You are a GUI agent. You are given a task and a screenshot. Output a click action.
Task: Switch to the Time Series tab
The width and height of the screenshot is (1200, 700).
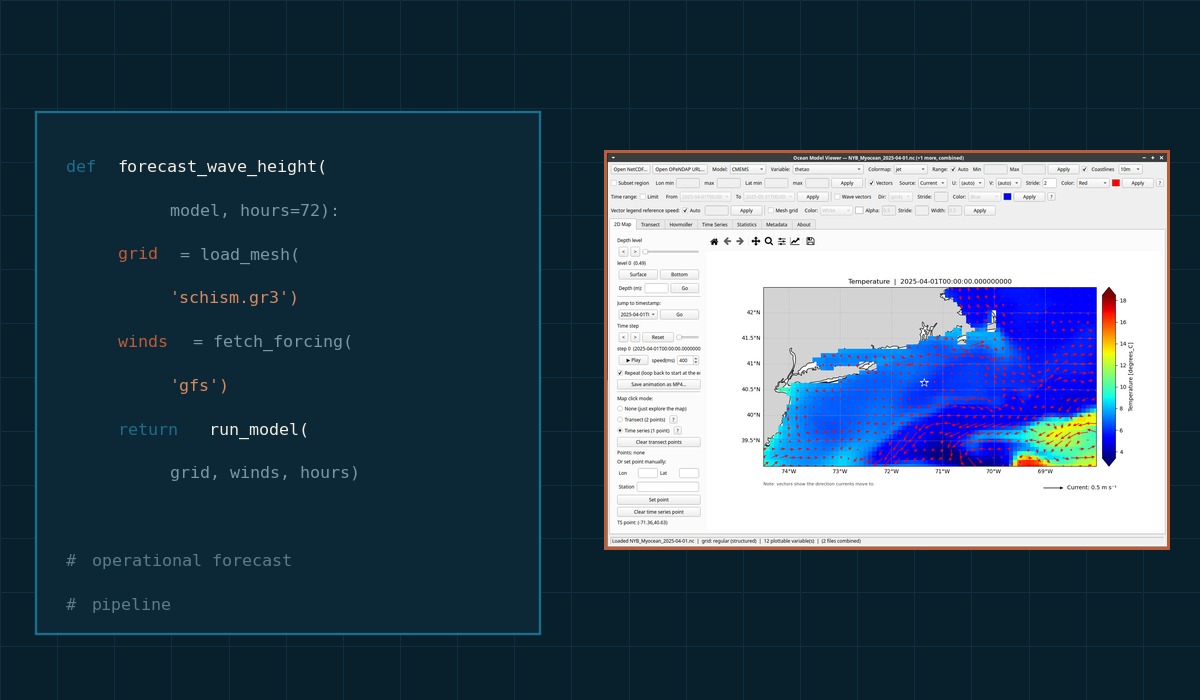click(715, 224)
